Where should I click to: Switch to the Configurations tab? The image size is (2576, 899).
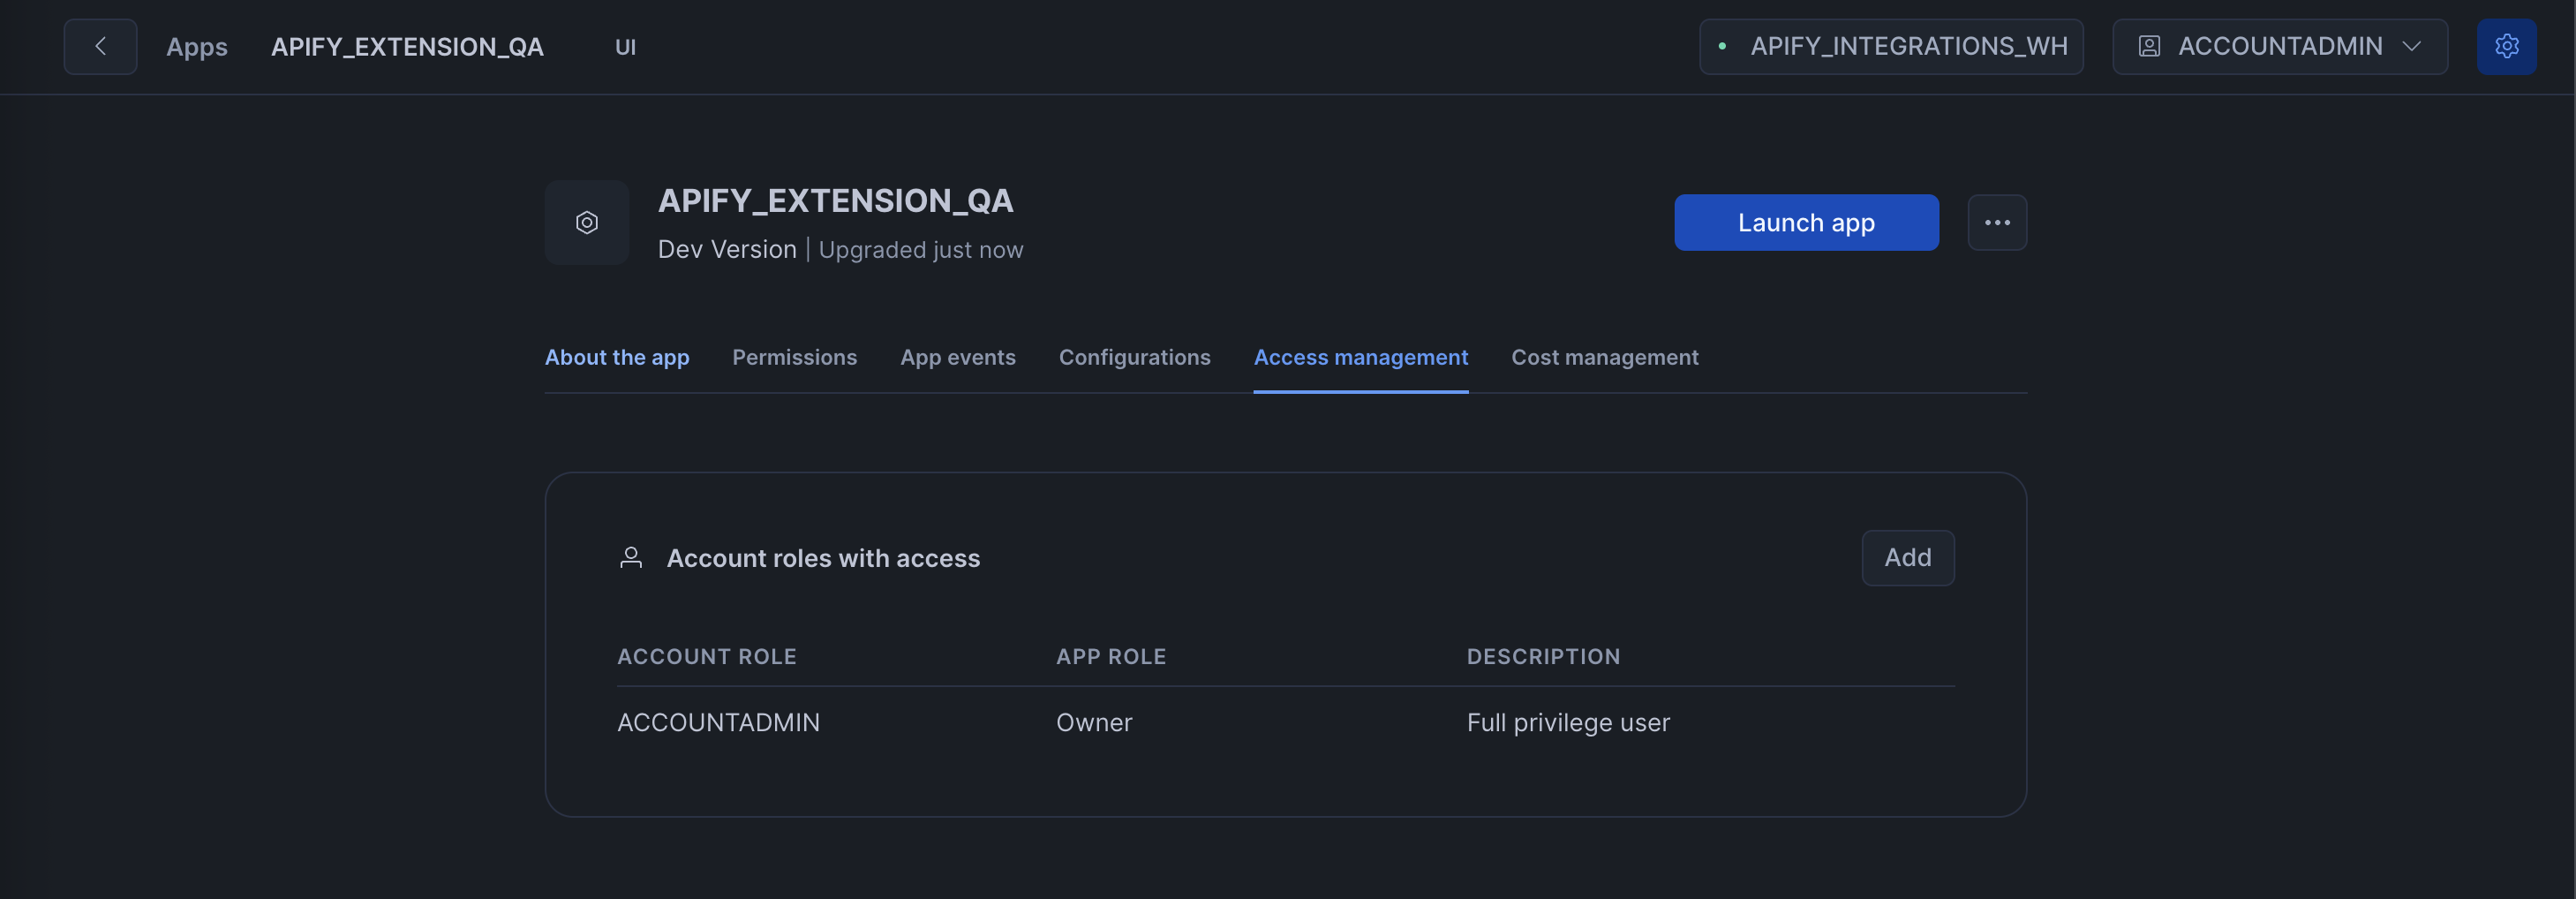1135,357
